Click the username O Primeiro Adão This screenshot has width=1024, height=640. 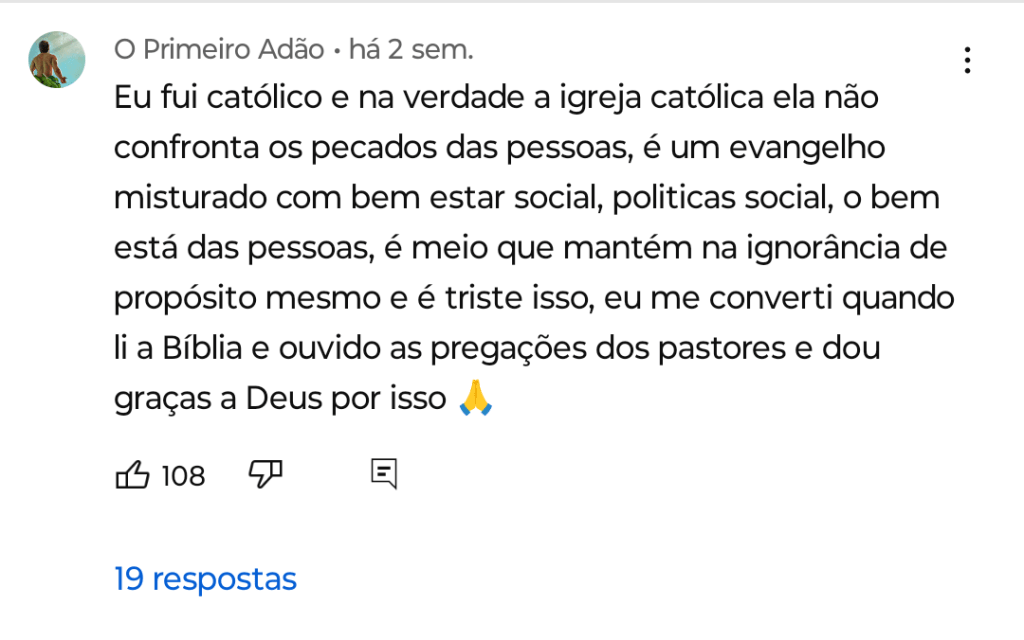219,49
